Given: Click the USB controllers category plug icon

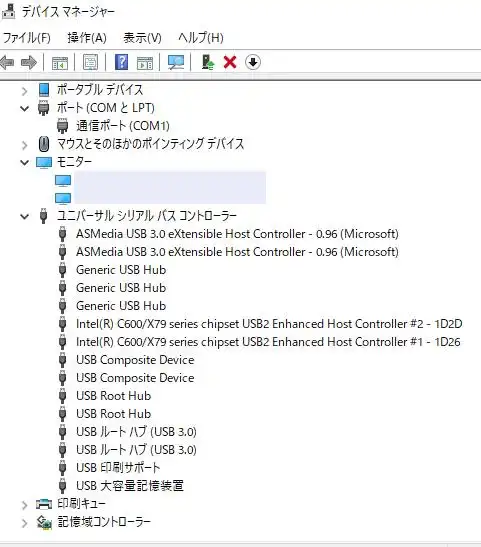Looking at the screenshot, I should 43,216.
